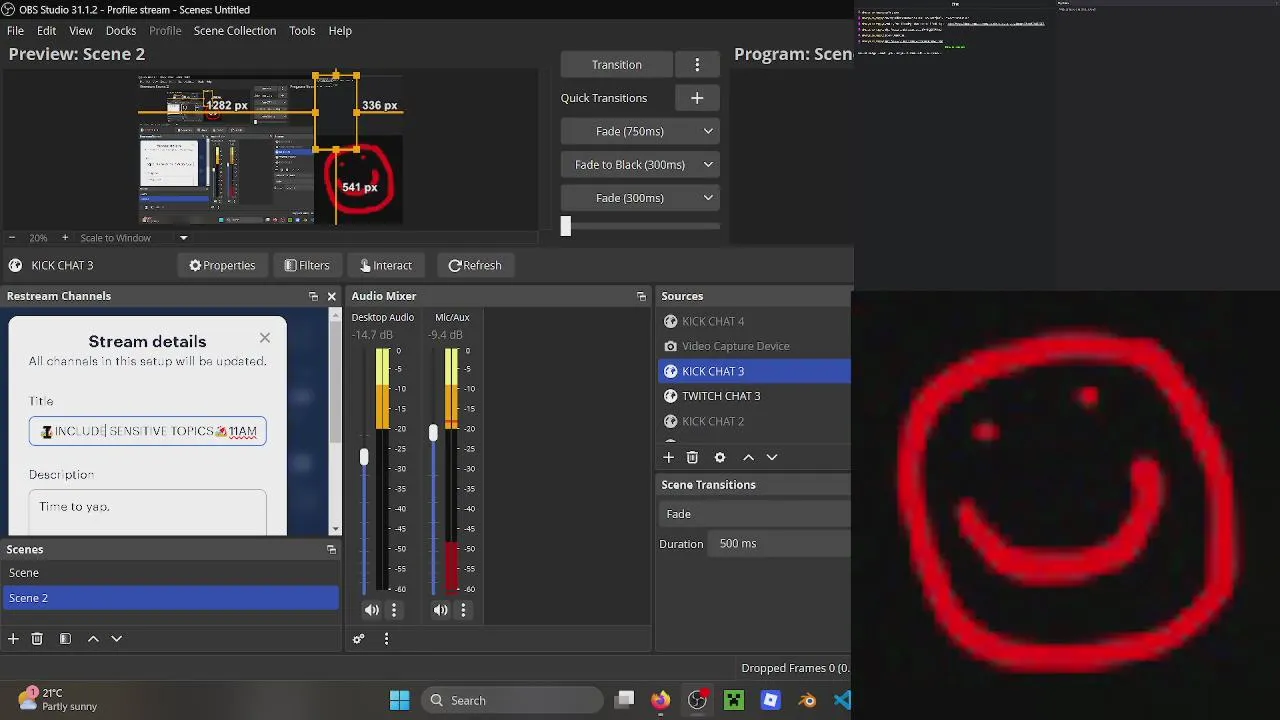Click the Transition button
Screen dimensions: 1280x720
point(617,64)
